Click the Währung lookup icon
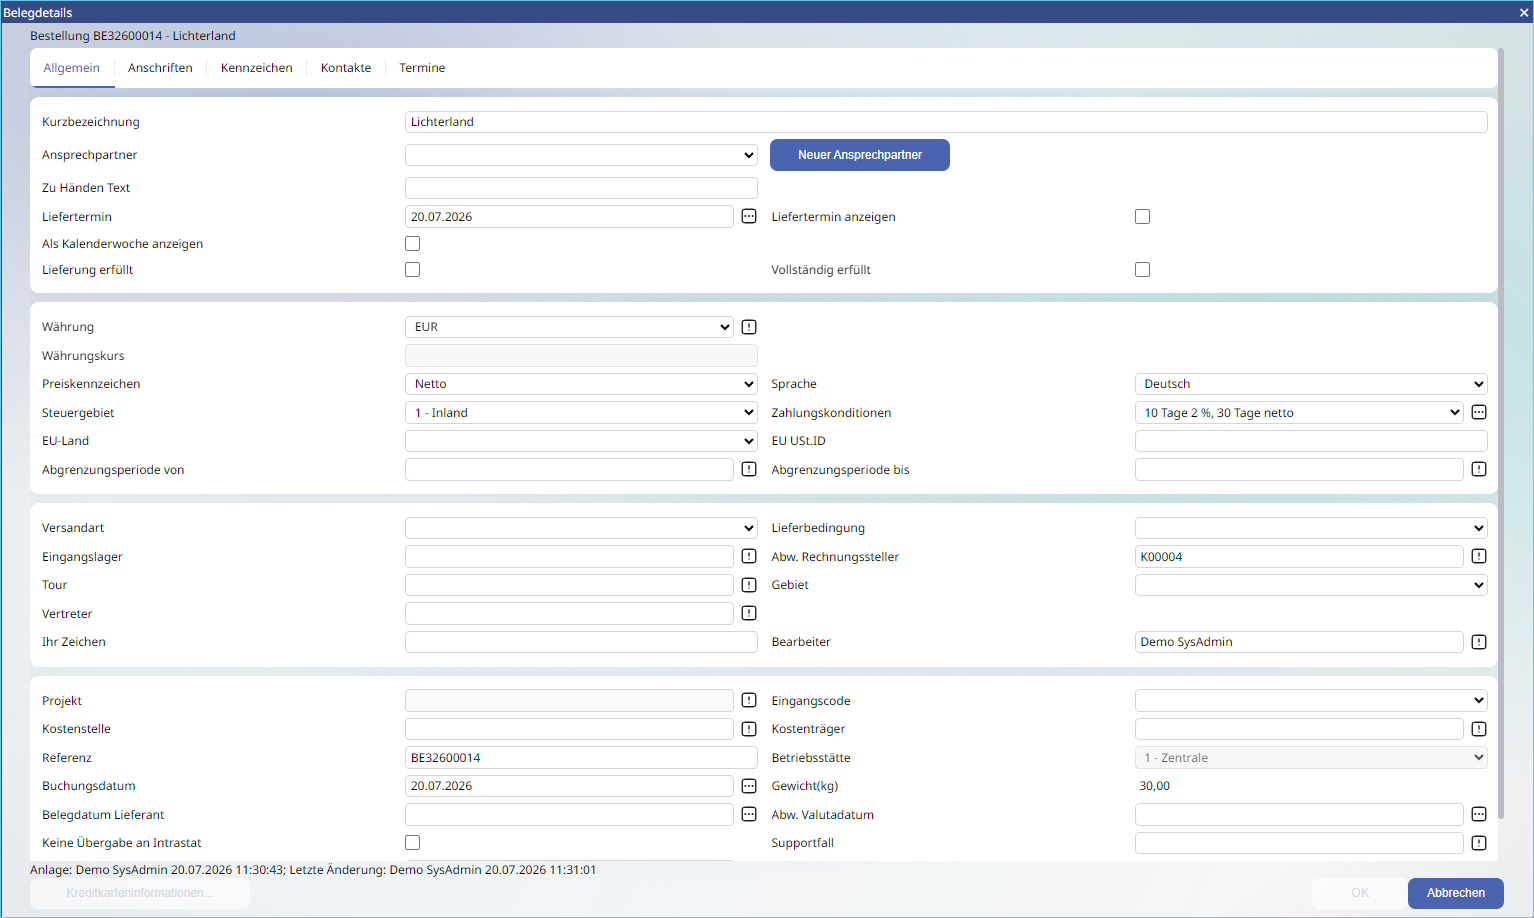The width and height of the screenshot is (1534, 918). (x=749, y=327)
